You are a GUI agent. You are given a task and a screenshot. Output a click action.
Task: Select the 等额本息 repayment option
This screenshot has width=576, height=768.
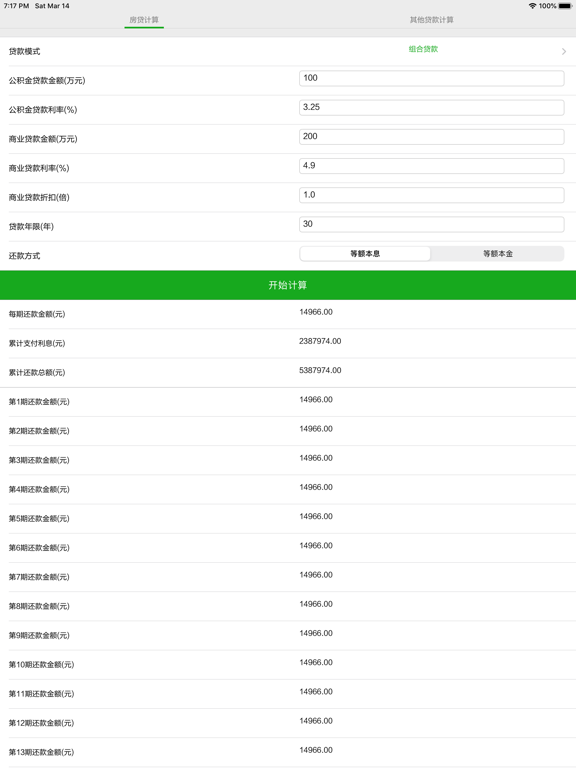tap(365, 254)
